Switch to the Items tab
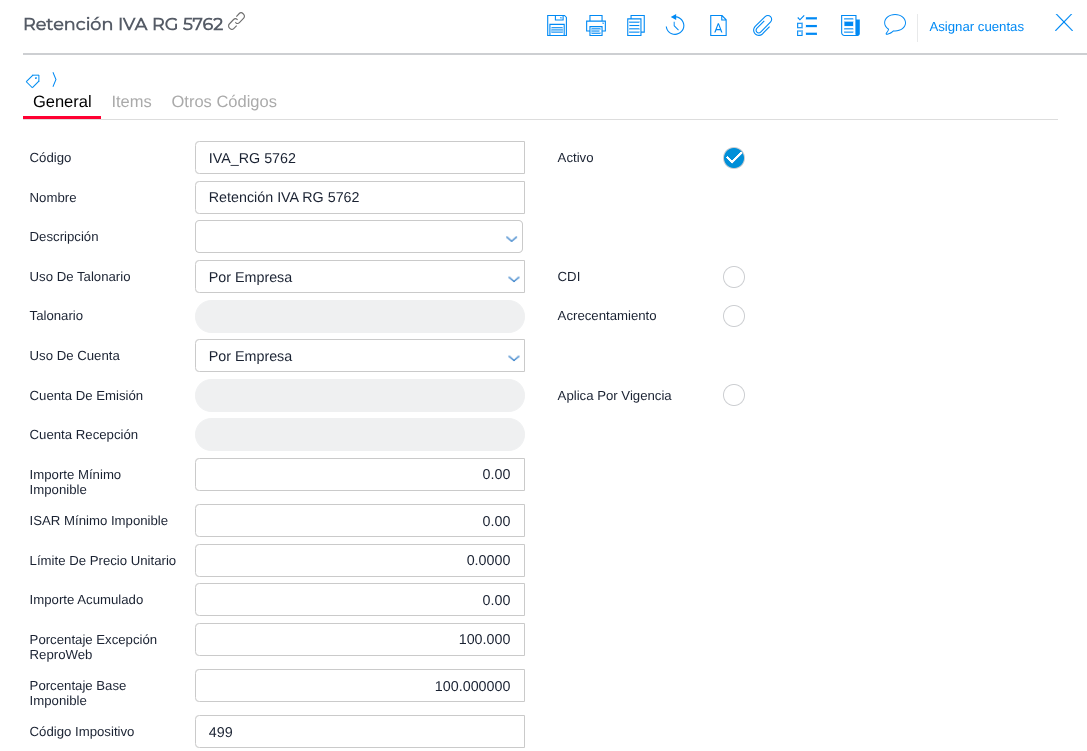Image resolution: width=1087 pixels, height=751 pixels. tap(131, 102)
